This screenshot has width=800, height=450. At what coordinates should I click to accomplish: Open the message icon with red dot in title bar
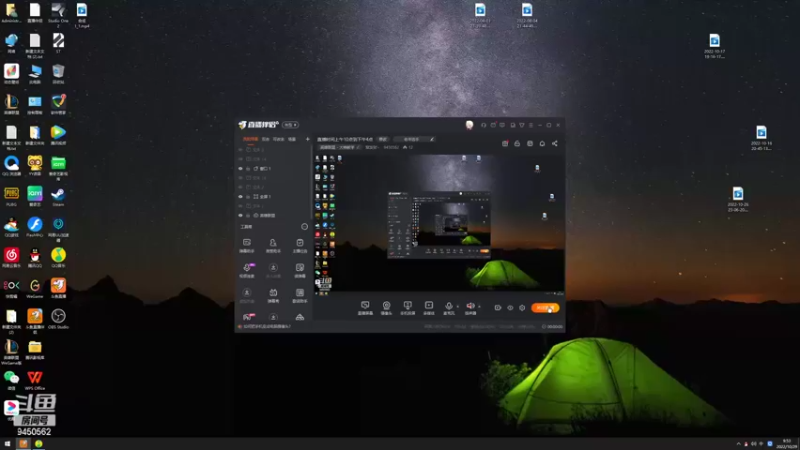coord(493,125)
